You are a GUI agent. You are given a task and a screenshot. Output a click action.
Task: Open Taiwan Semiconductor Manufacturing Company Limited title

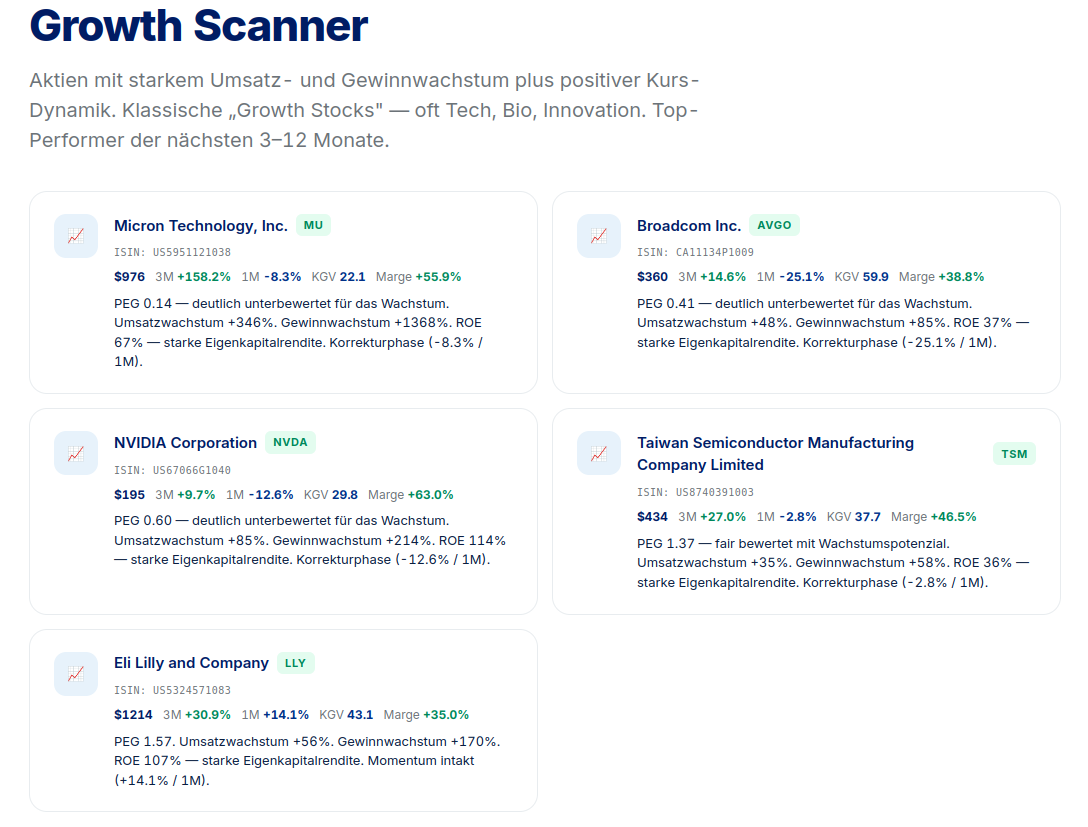(x=775, y=454)
